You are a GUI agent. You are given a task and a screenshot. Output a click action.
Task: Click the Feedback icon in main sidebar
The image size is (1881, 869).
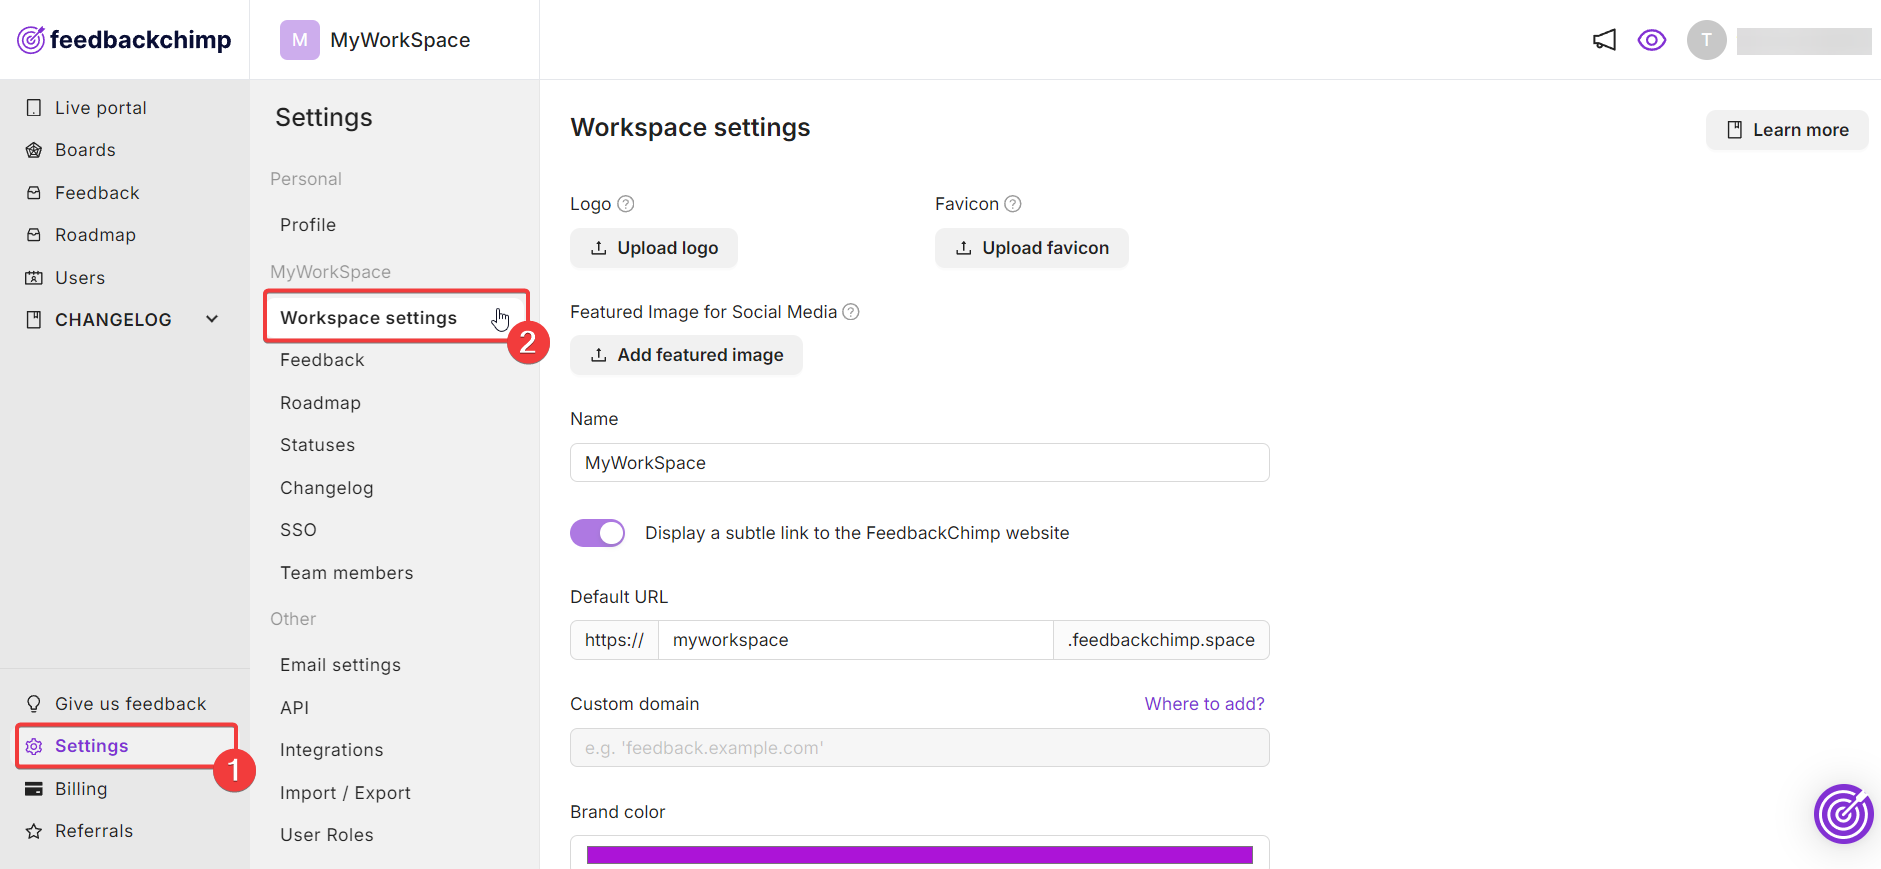[x=34, y=193]
